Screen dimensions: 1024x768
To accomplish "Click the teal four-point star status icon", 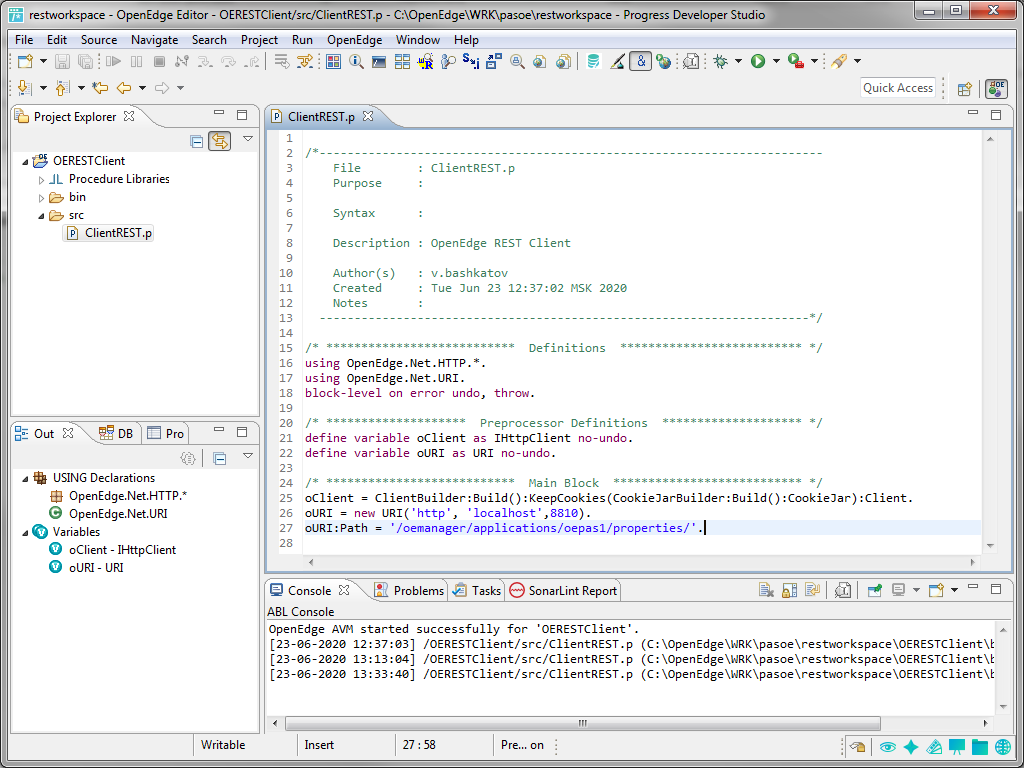I will point(910,746).
